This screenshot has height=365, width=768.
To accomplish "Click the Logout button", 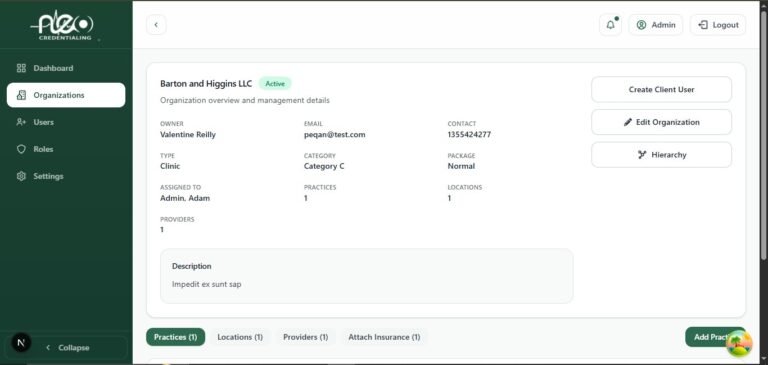I will click(x=718, y=25).
